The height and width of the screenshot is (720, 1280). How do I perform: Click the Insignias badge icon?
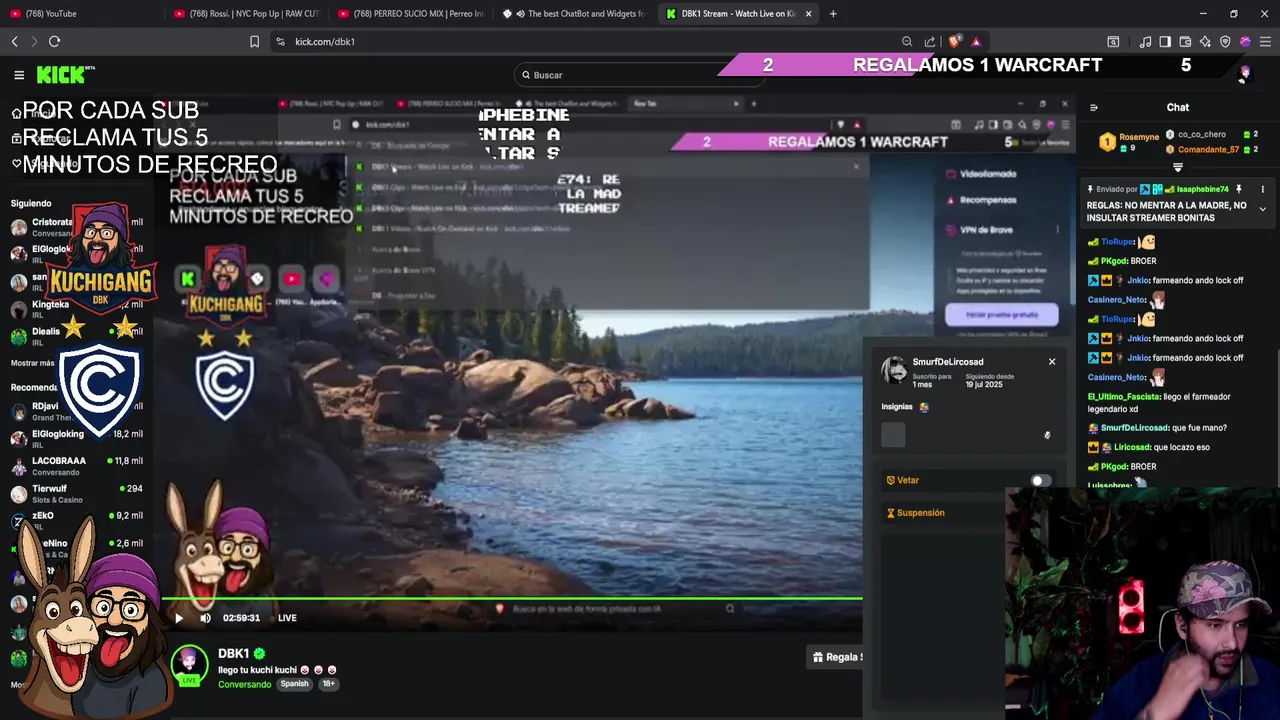coord(924,407)
